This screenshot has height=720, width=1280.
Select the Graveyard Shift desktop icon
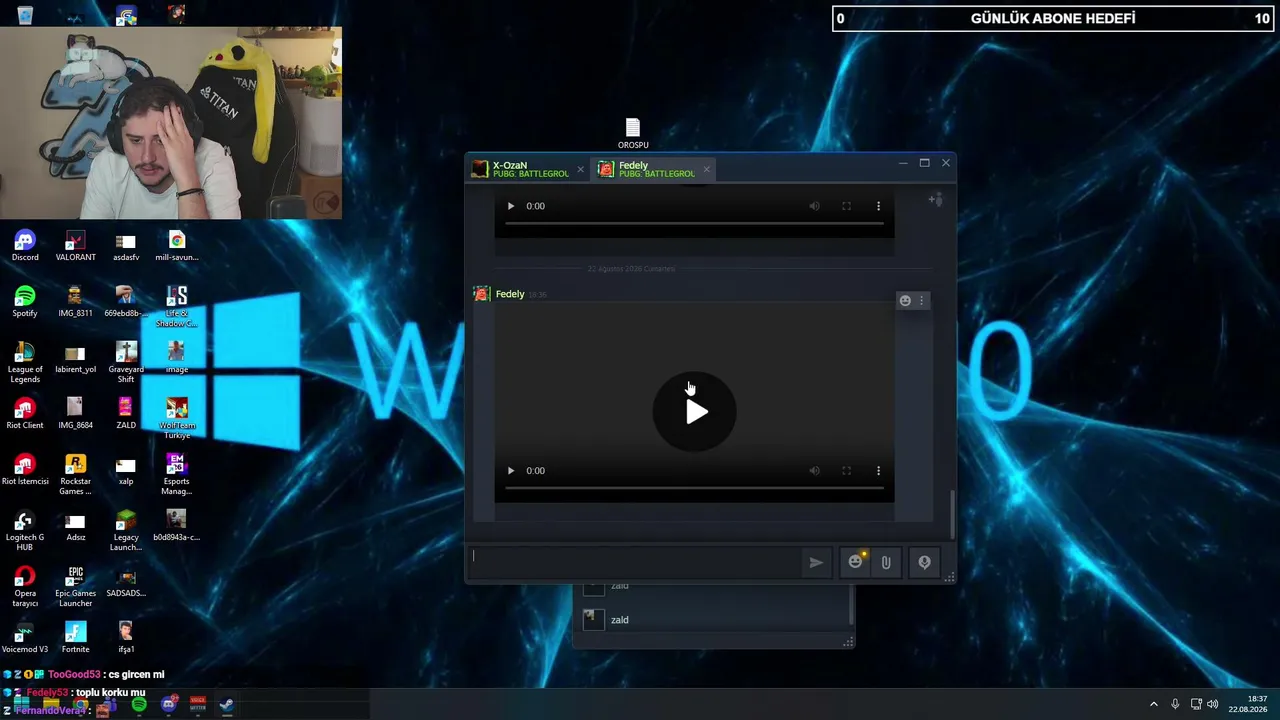[x=126, y=362]
